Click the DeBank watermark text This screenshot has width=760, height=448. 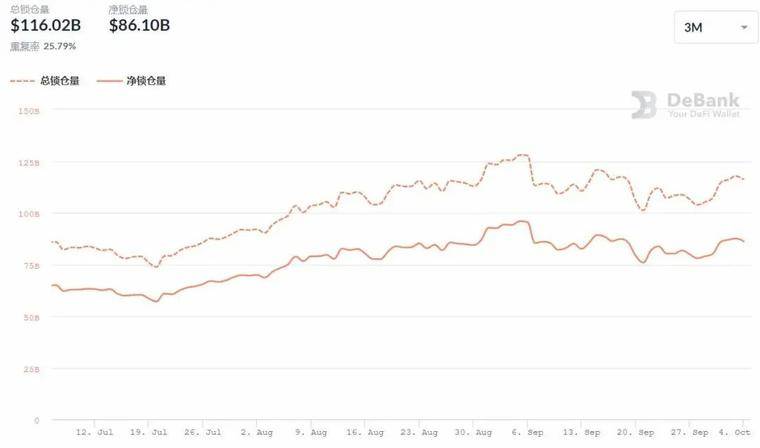[703, 104]
